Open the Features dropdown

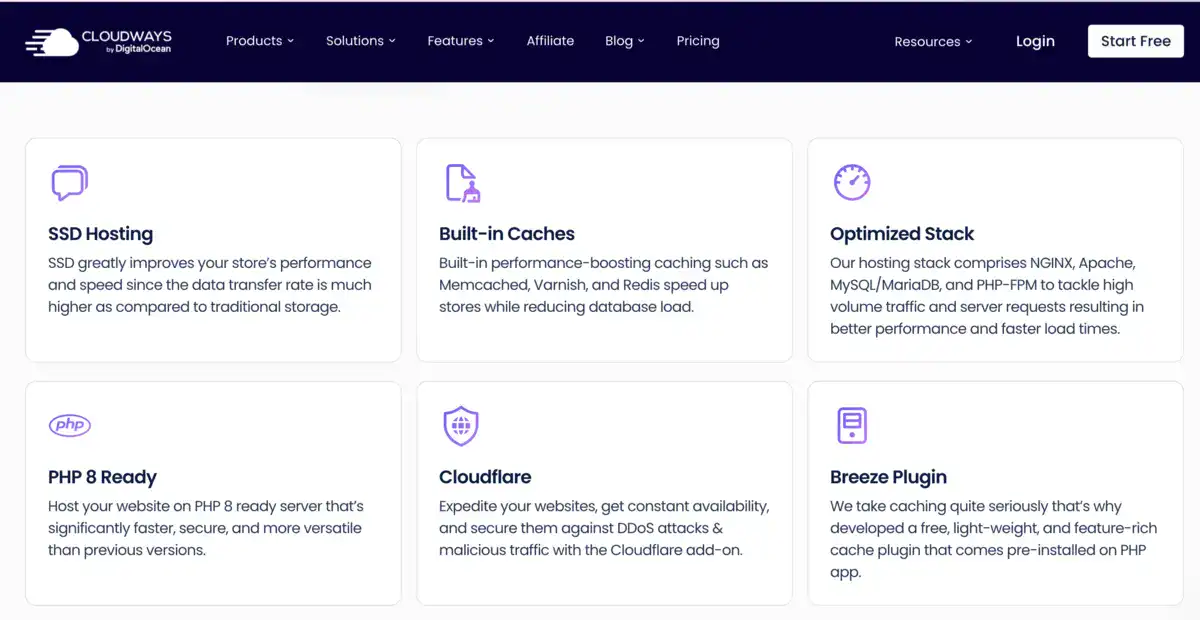point(460,41)
